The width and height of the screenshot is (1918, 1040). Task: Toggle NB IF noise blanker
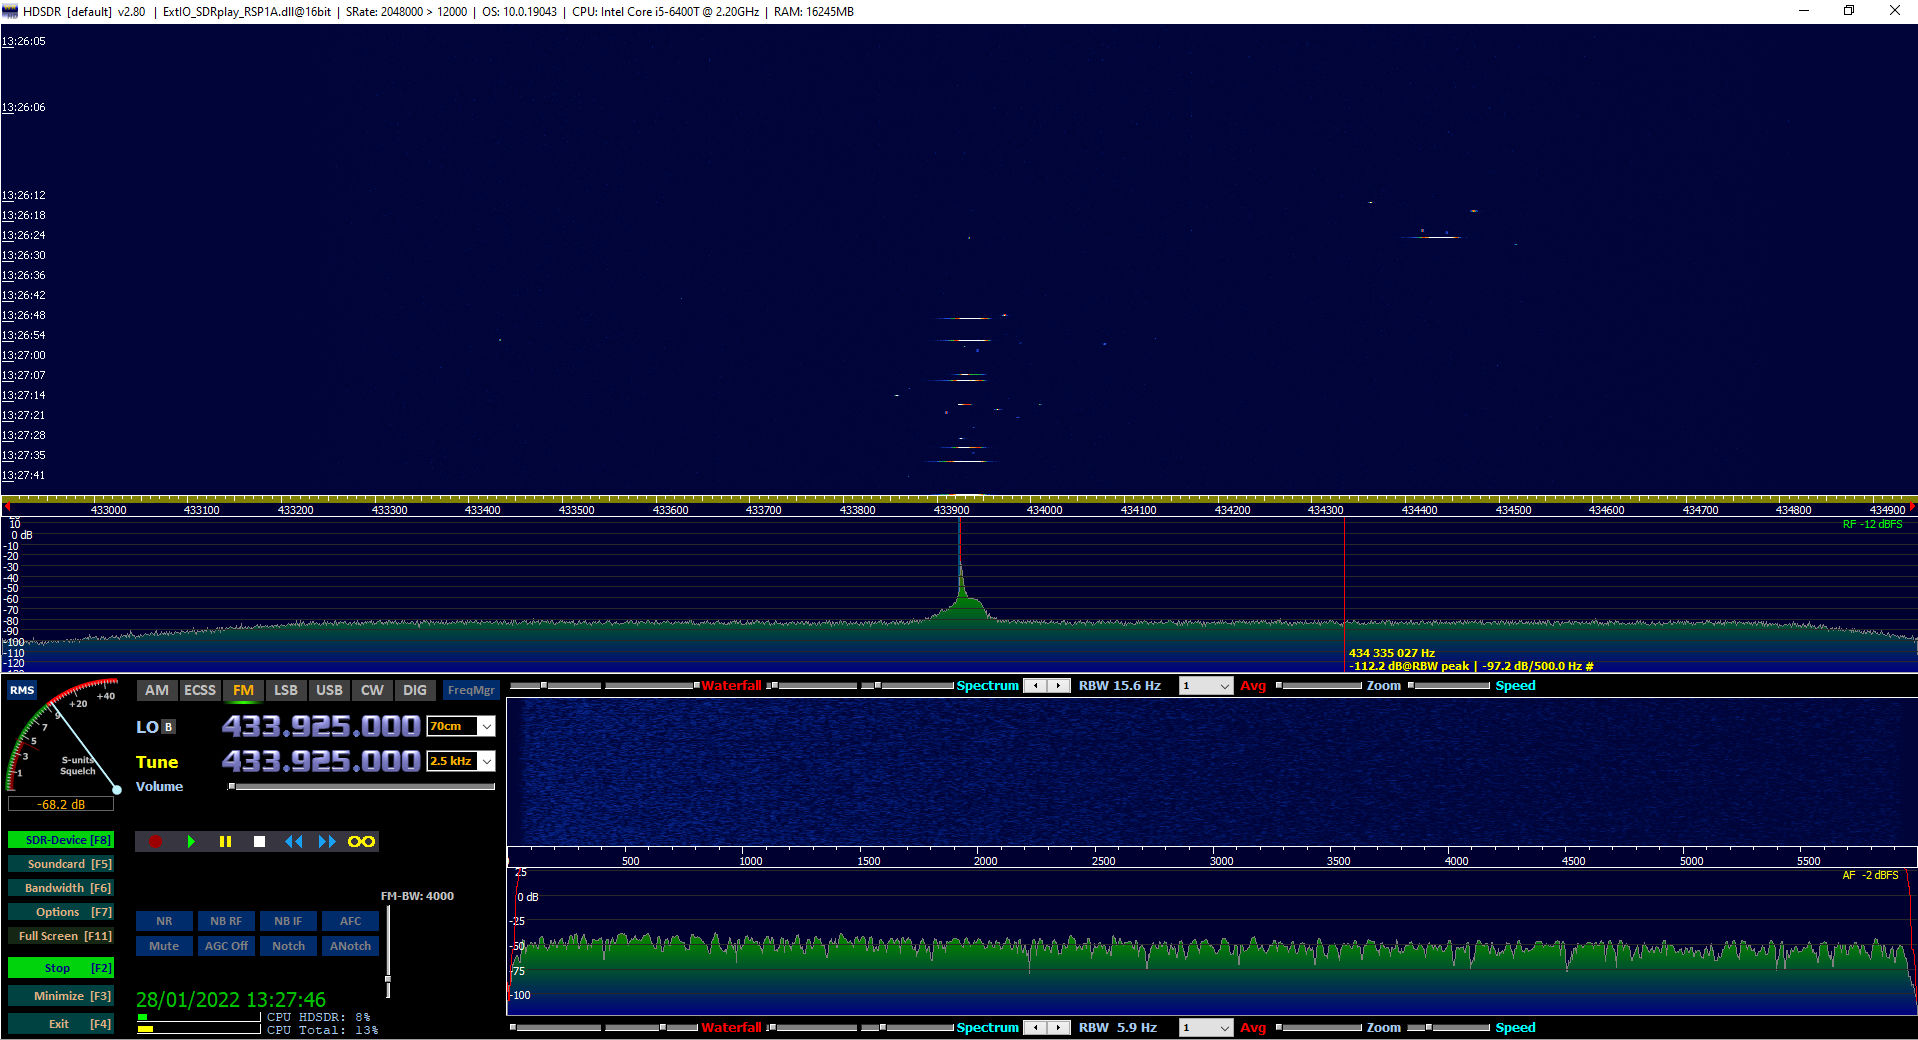[288, 921]
